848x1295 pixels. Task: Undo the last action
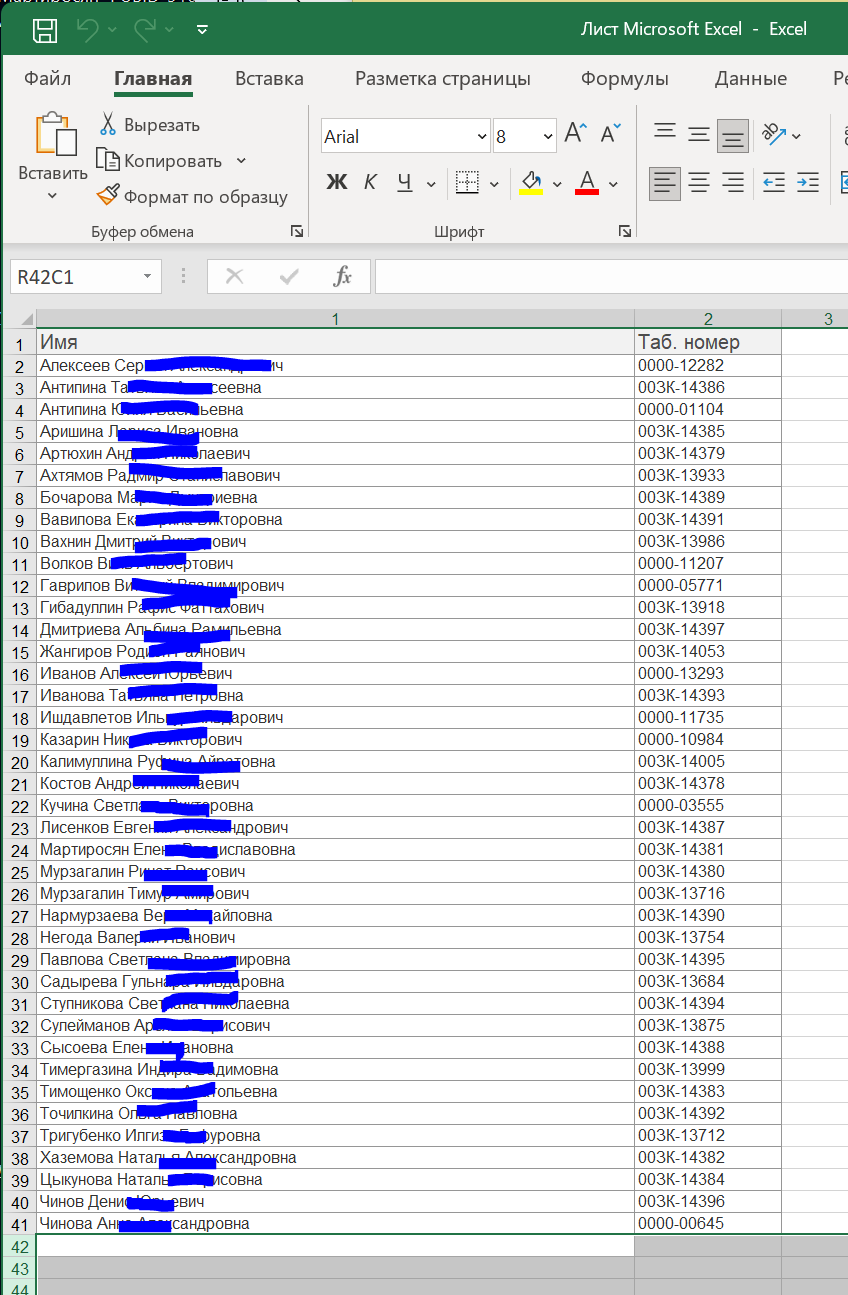coord(87,30)
